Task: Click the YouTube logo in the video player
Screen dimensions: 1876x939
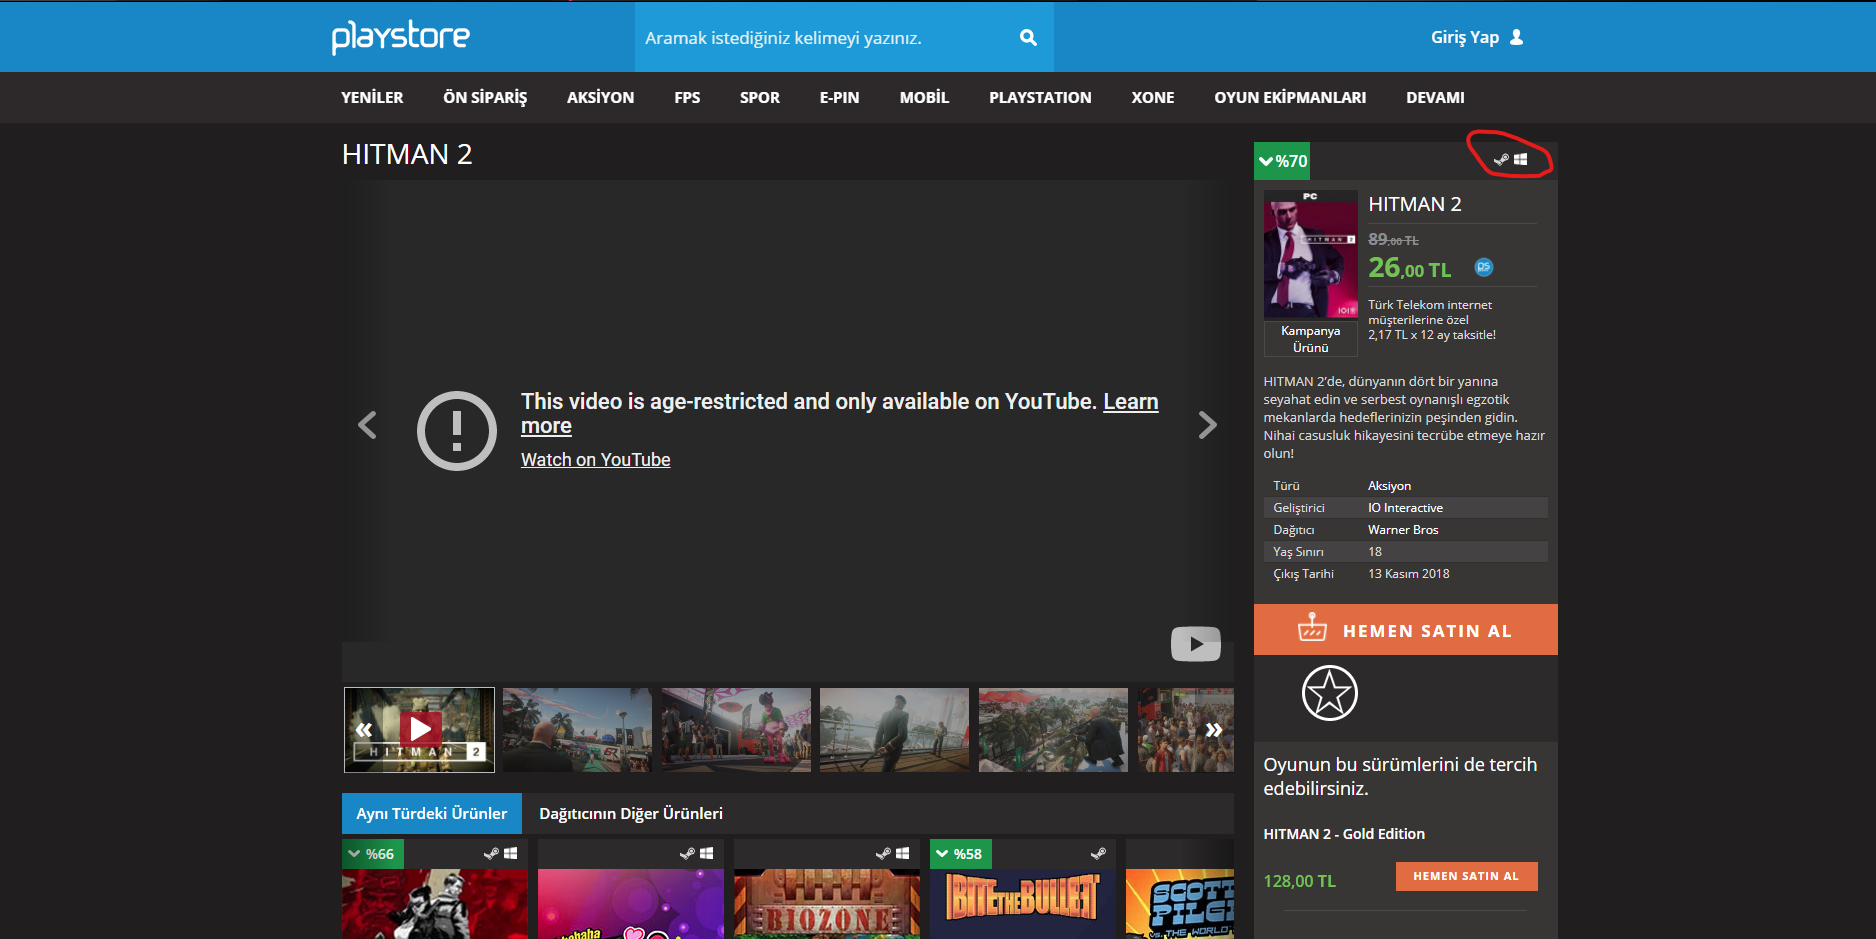Action: click(1196, 644)
